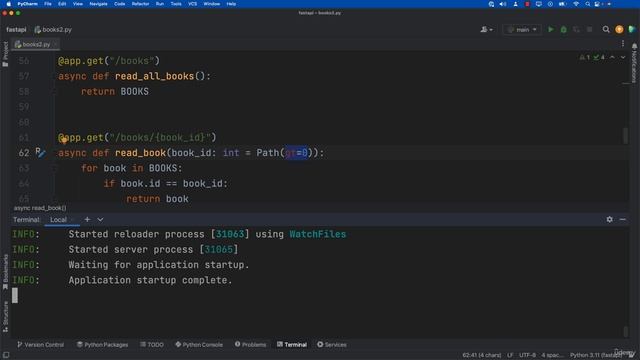Open the VCS menu
640x360 pixels.
192,4
